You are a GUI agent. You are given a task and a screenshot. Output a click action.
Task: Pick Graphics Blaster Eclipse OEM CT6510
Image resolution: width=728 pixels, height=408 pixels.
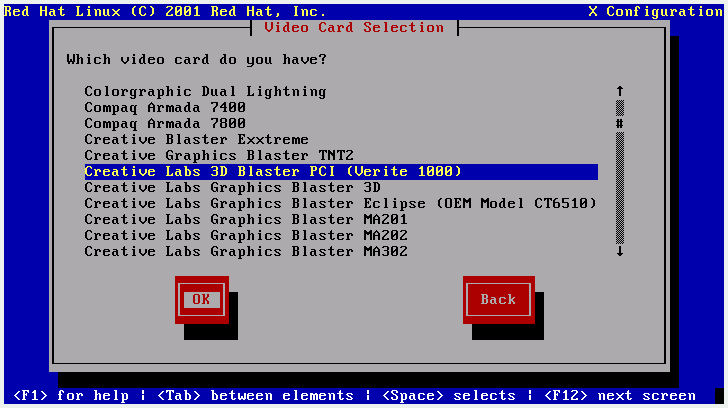[x=340, y=203]
